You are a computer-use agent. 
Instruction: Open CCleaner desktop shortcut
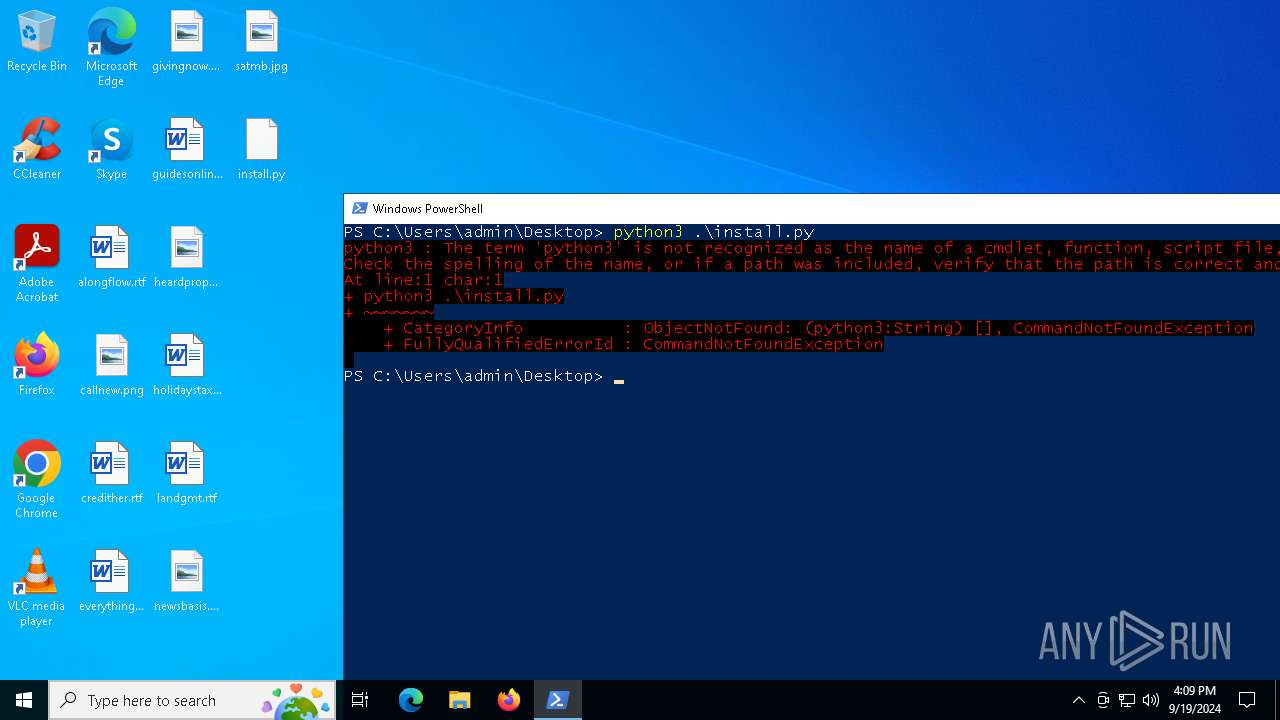tap(37, 150)
